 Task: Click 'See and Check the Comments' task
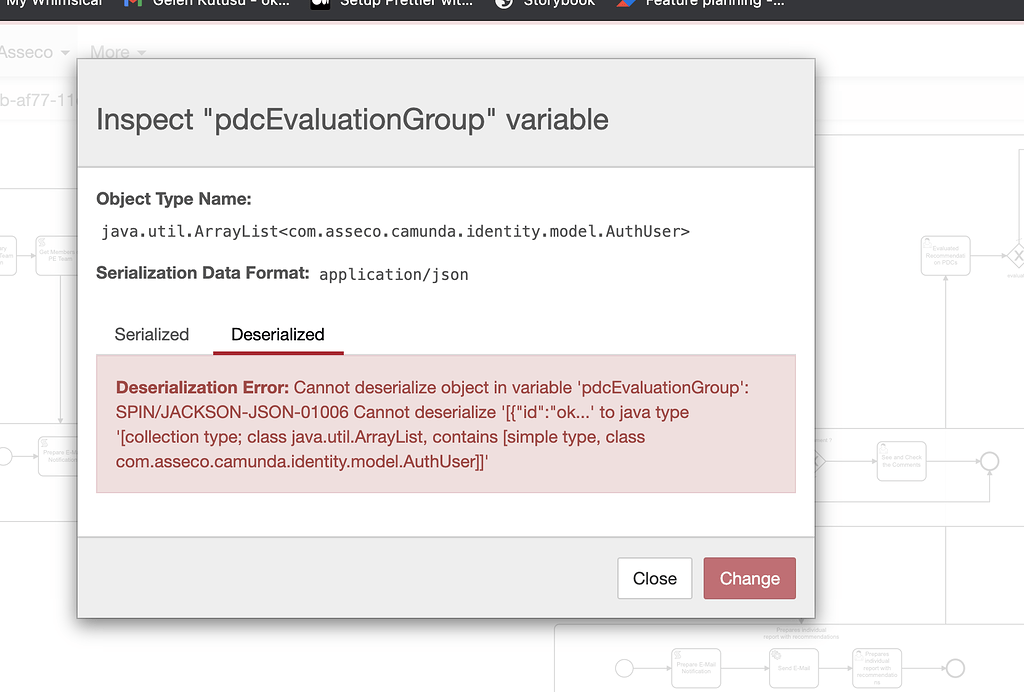pyautogui.click(x=901, y=461)
